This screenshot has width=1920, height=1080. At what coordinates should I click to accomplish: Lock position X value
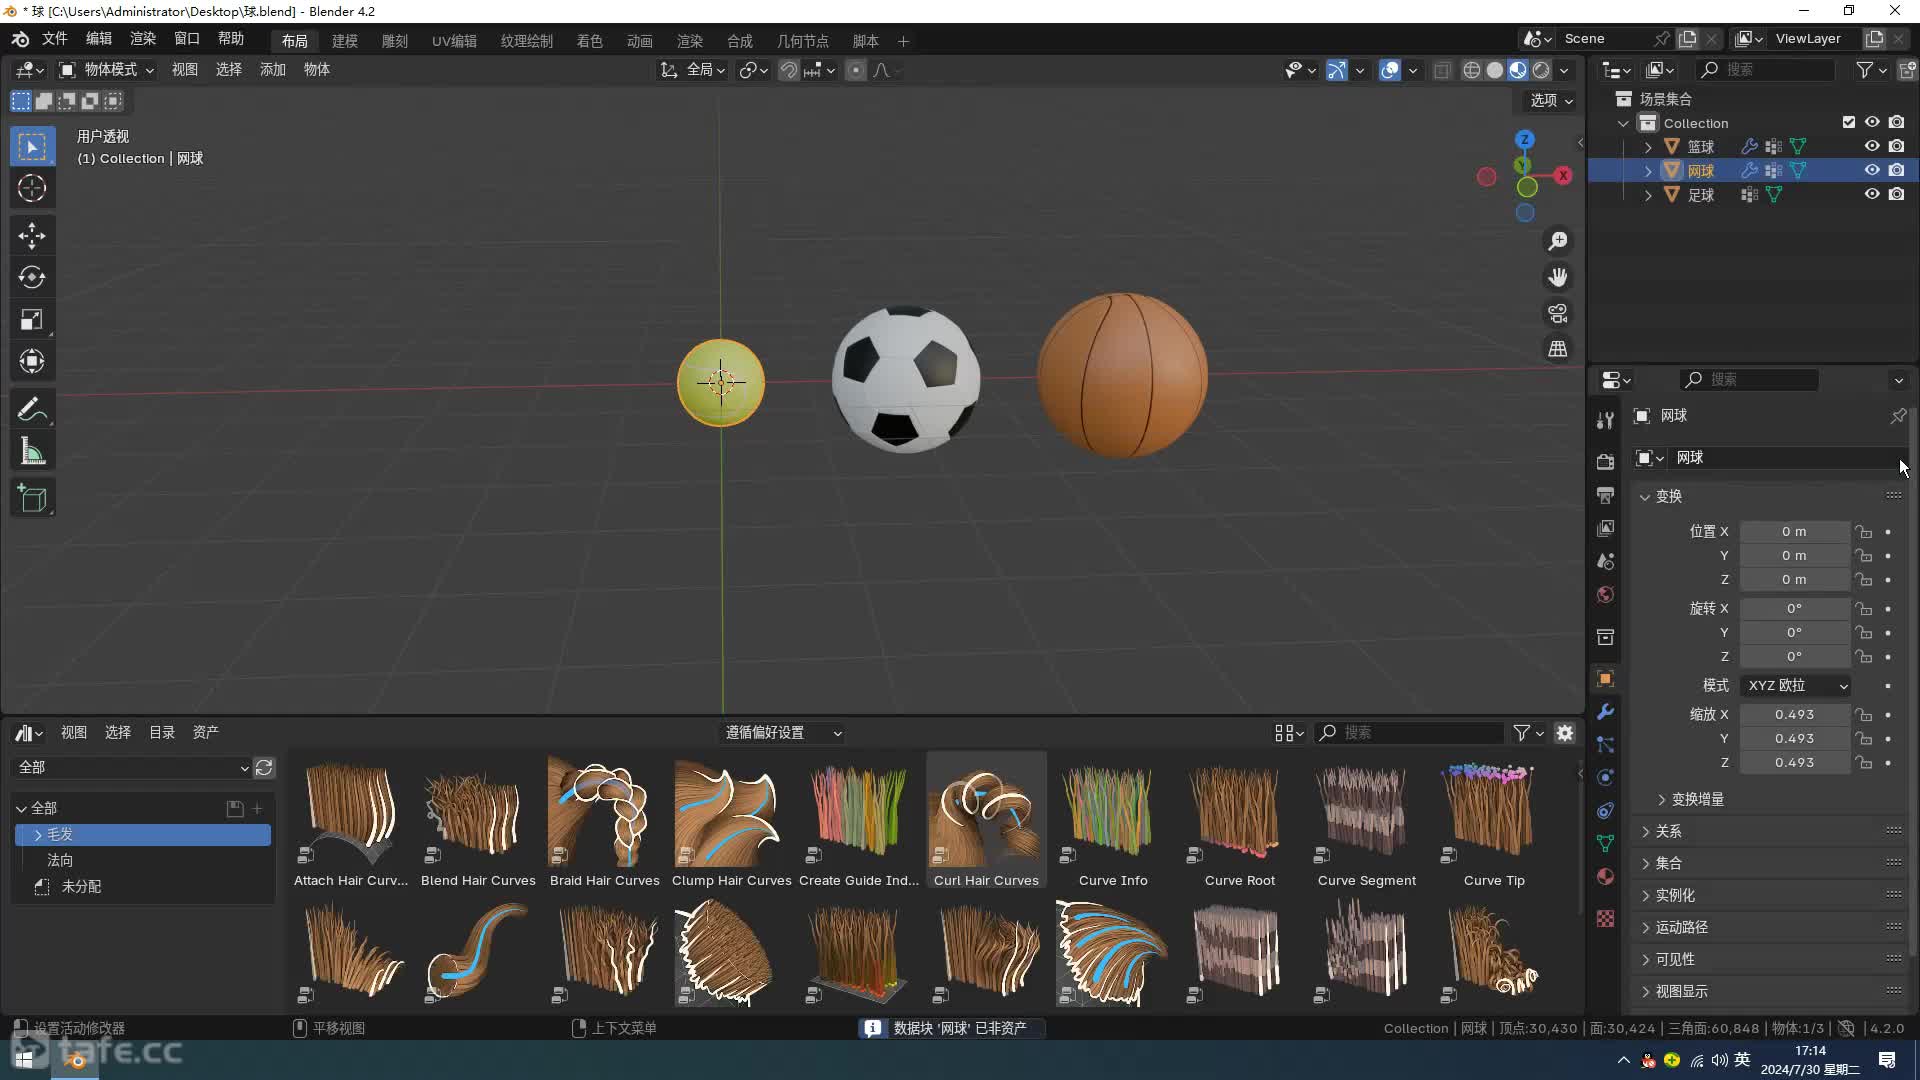[1863, 532]
